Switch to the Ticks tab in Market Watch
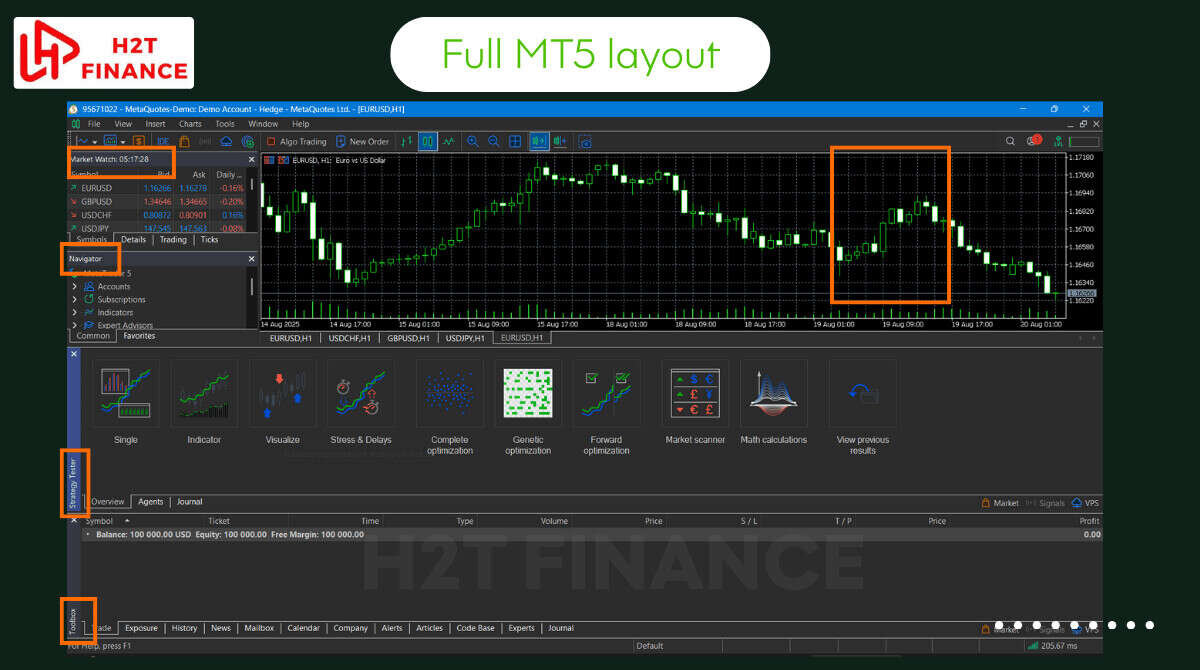The image size is (1200, 670). click(209, 240)
